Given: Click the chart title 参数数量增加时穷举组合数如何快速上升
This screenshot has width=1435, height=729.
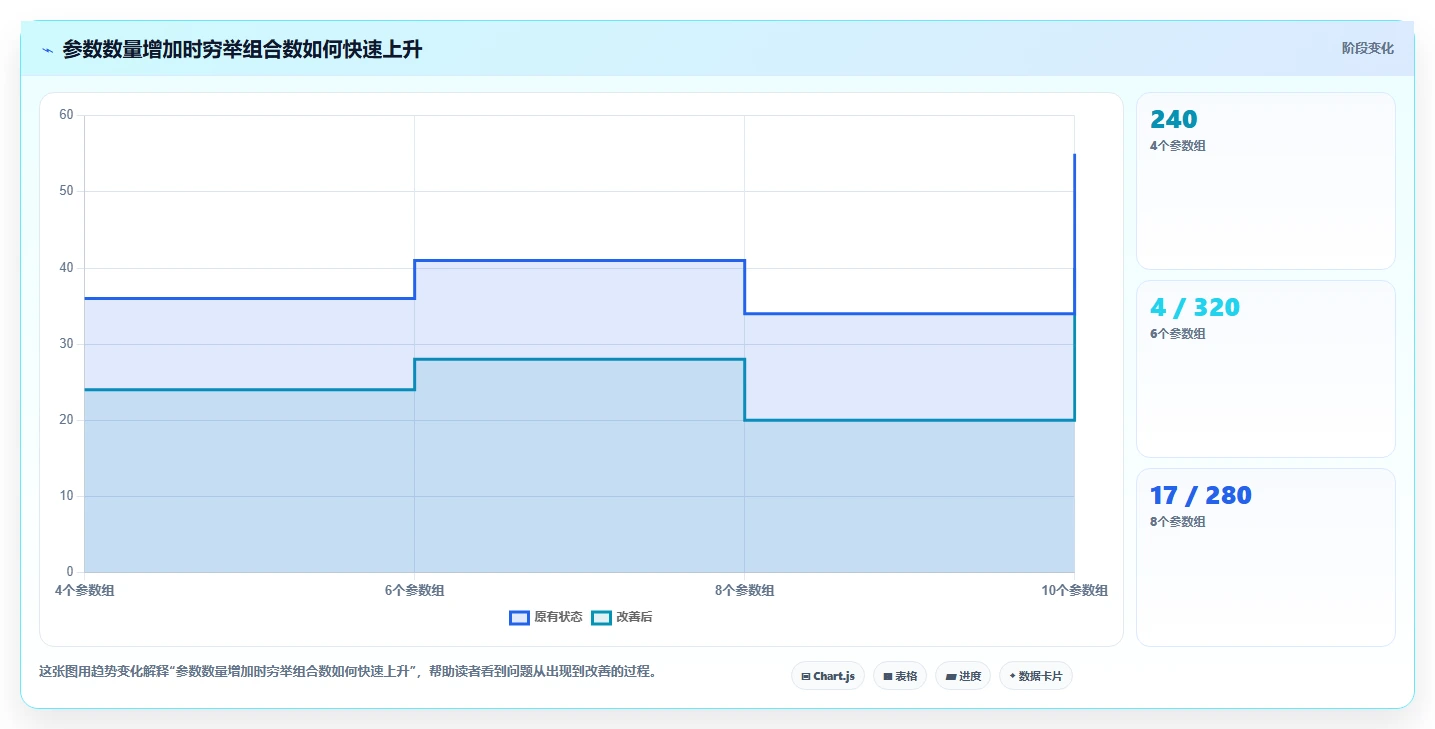Looking at the screenshot, I should [242, 50].
